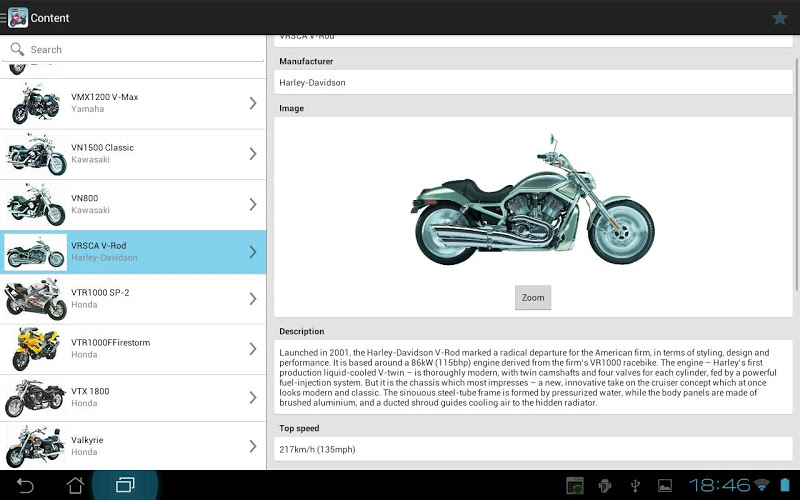This screenshot has height=500, width=800.
Task: Open the VRSCA V-Rod chevron
Action: 253,252
